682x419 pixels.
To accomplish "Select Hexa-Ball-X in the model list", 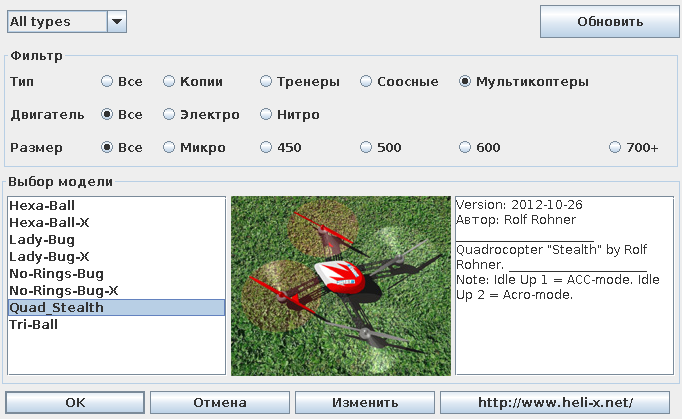I will 117,222.
